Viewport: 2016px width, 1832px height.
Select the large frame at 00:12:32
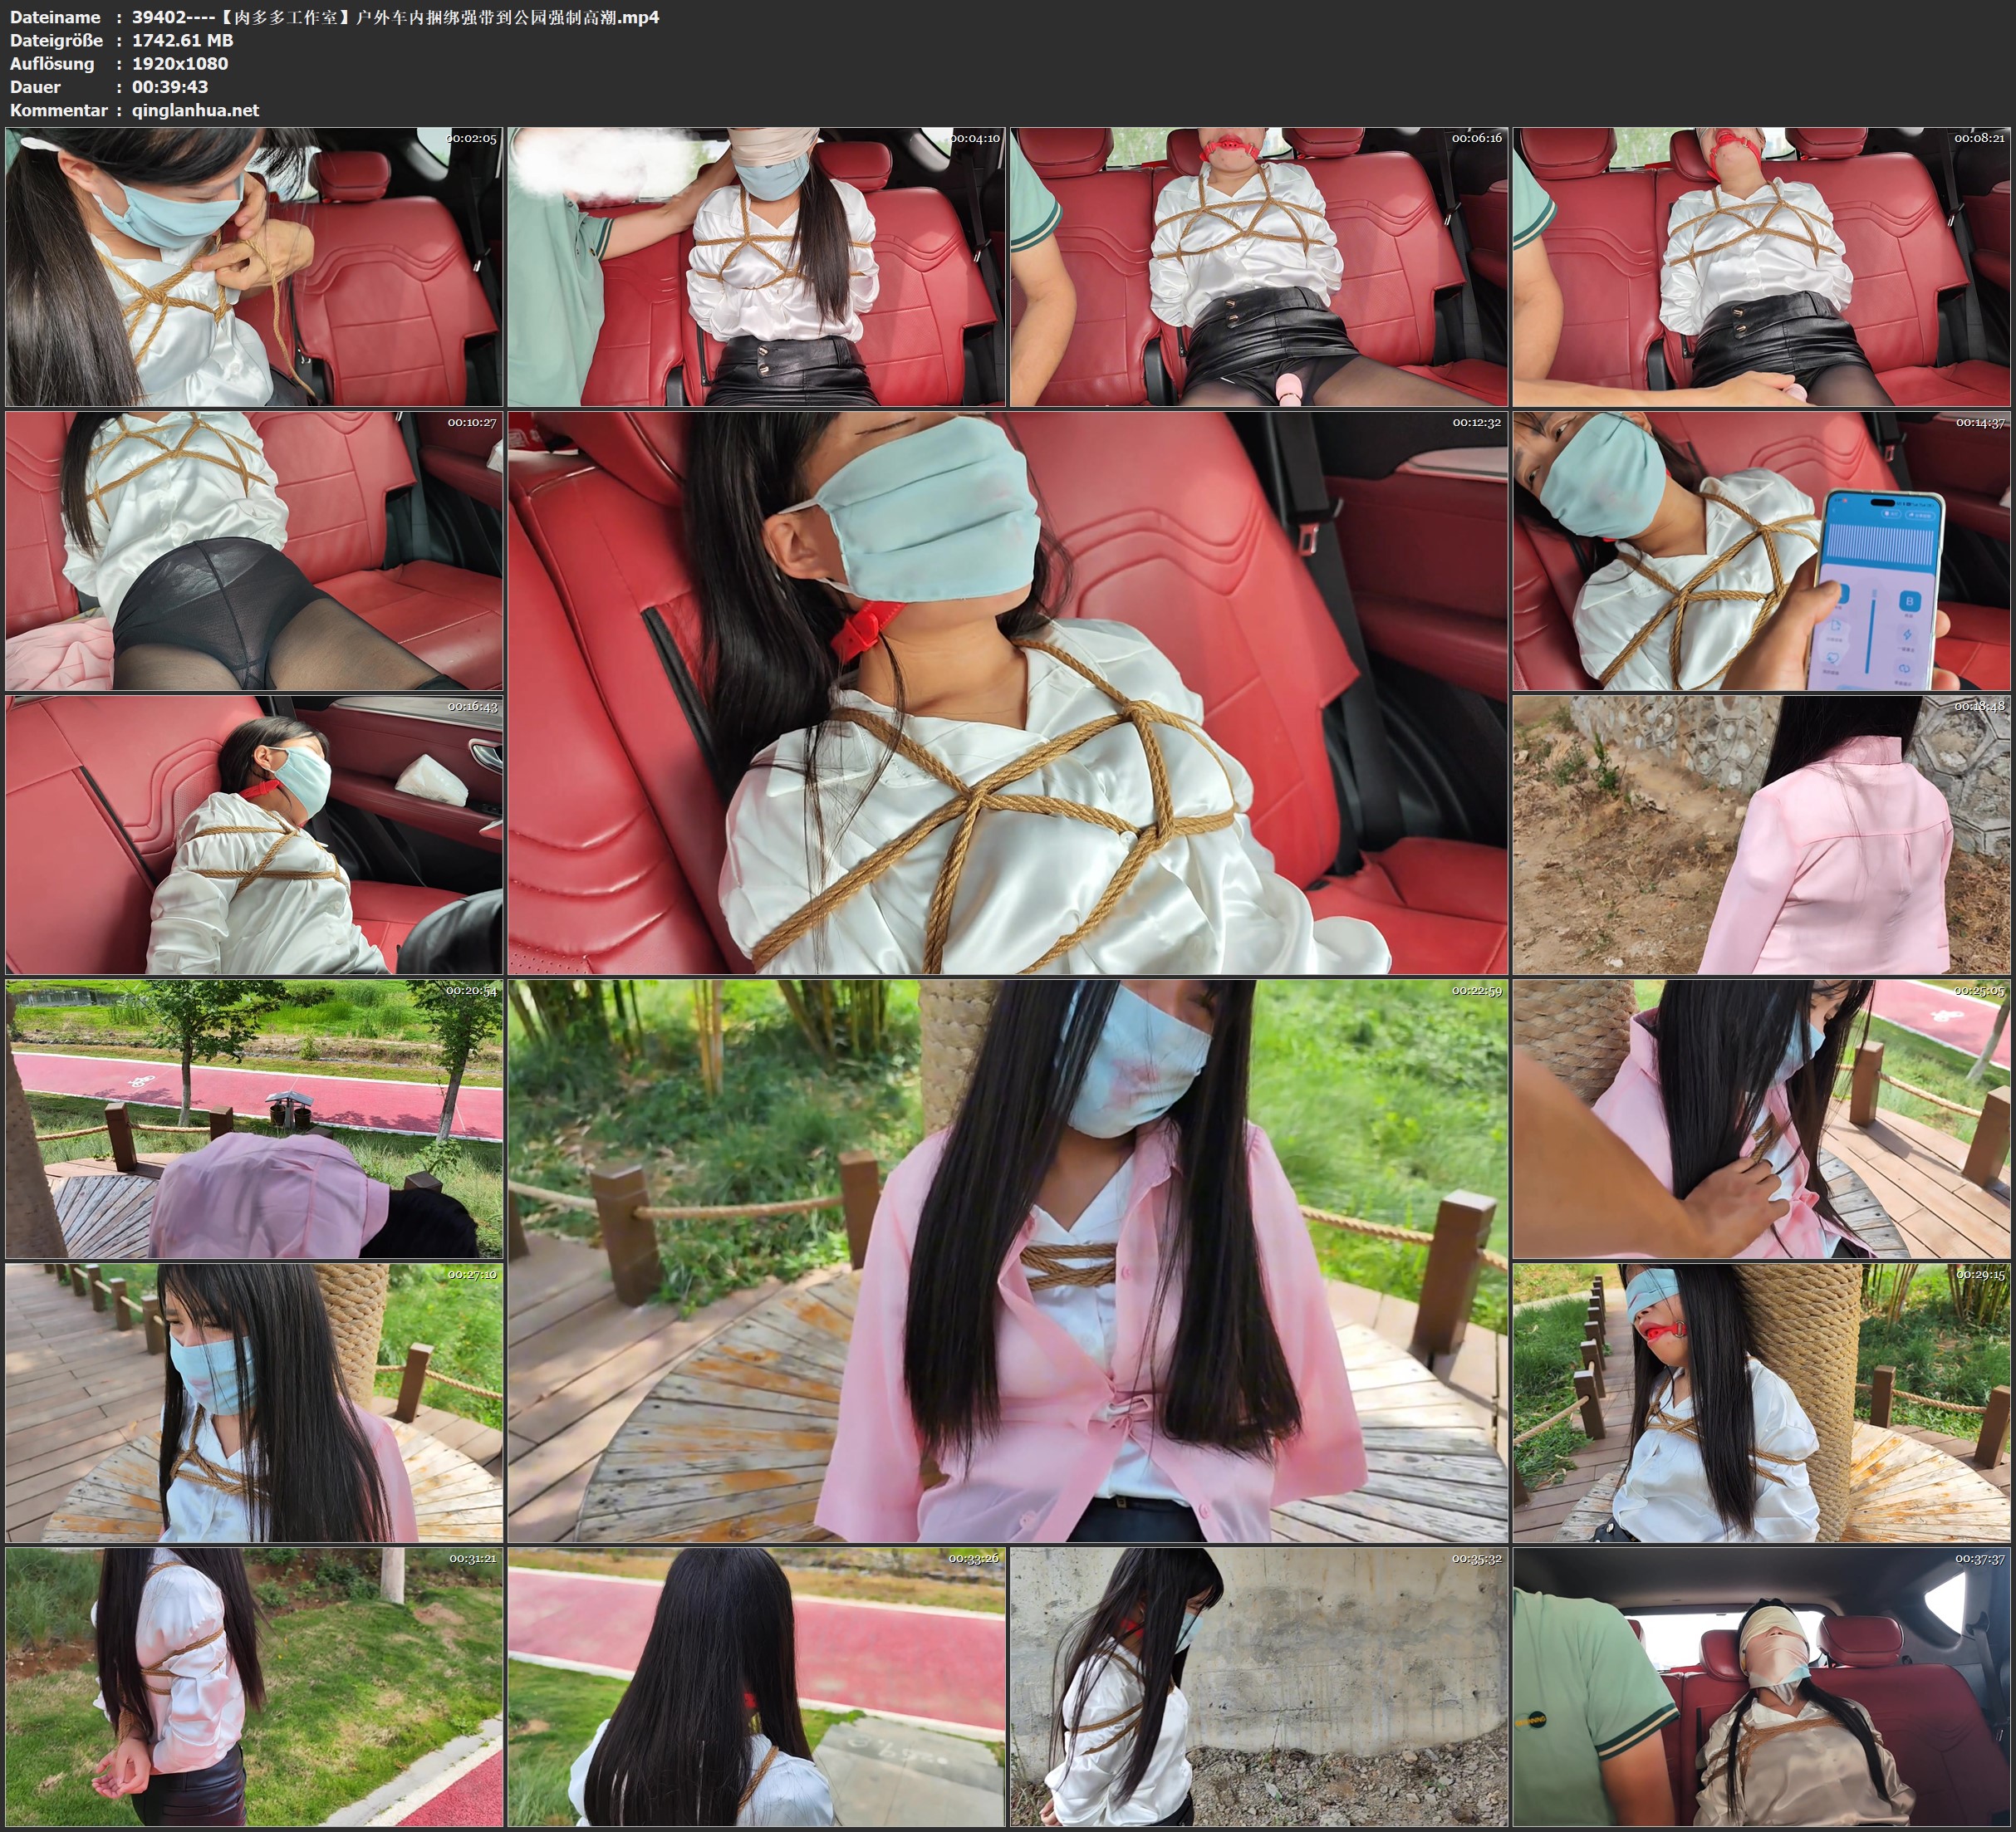point(1007,692)
